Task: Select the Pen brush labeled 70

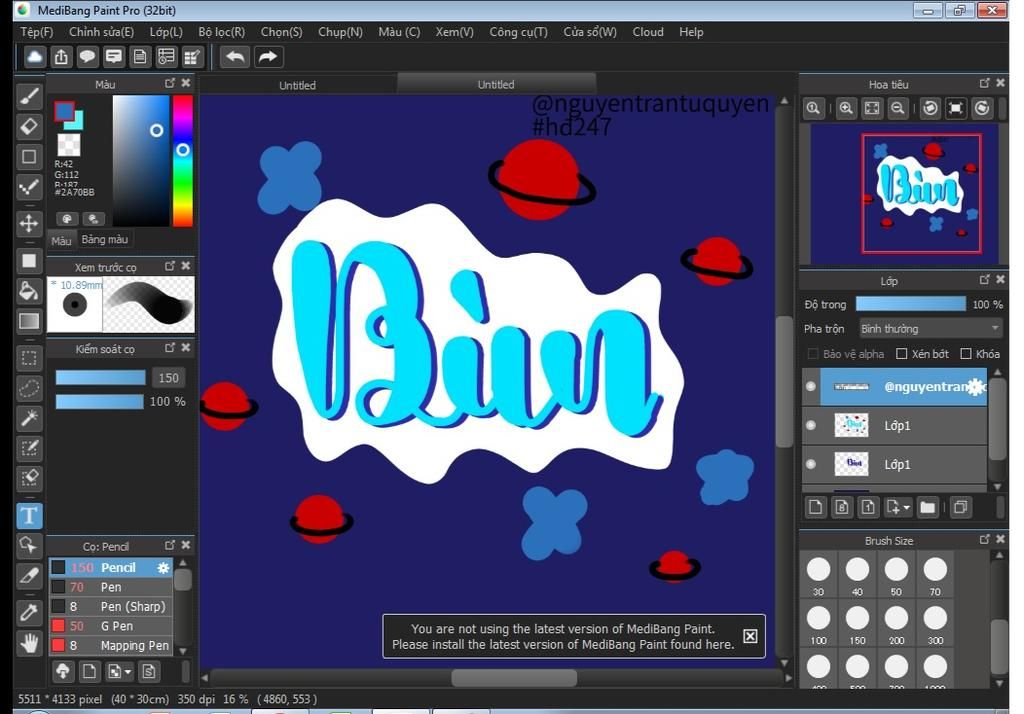Action: tap(111, 587)
